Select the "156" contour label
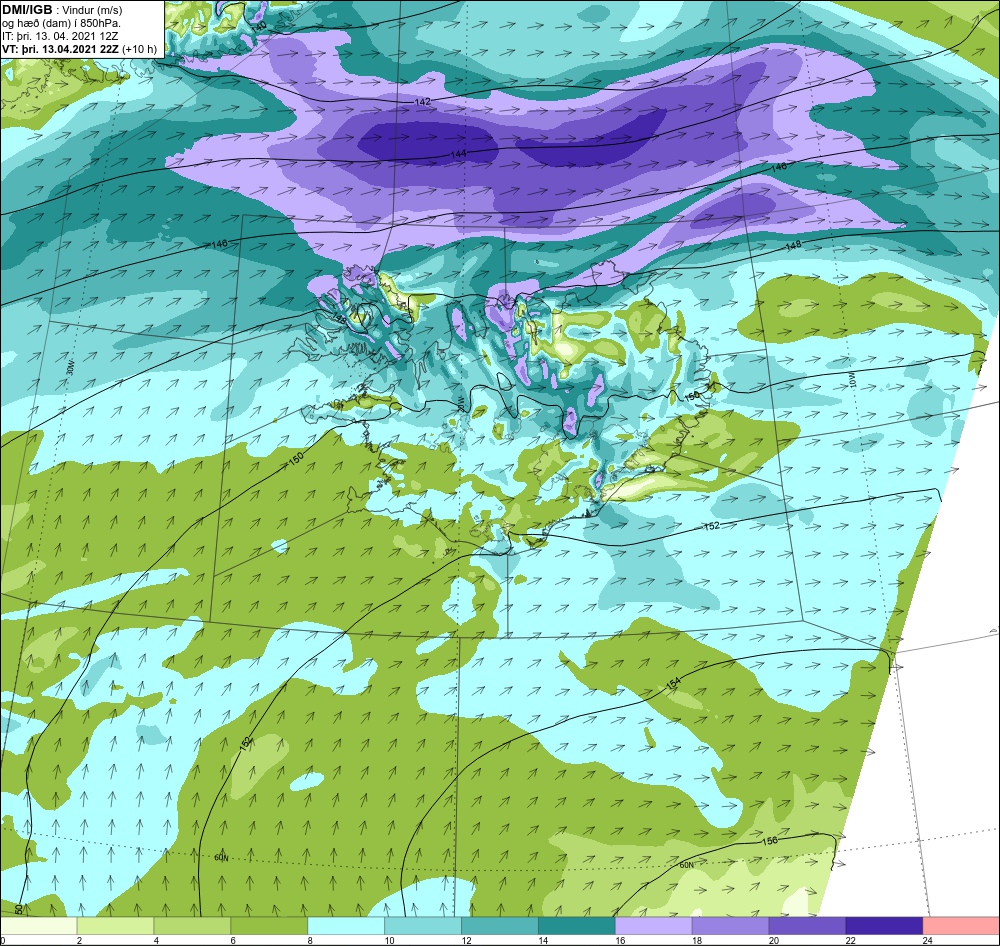Viewport: 1000px width, 946px height. 770,841
